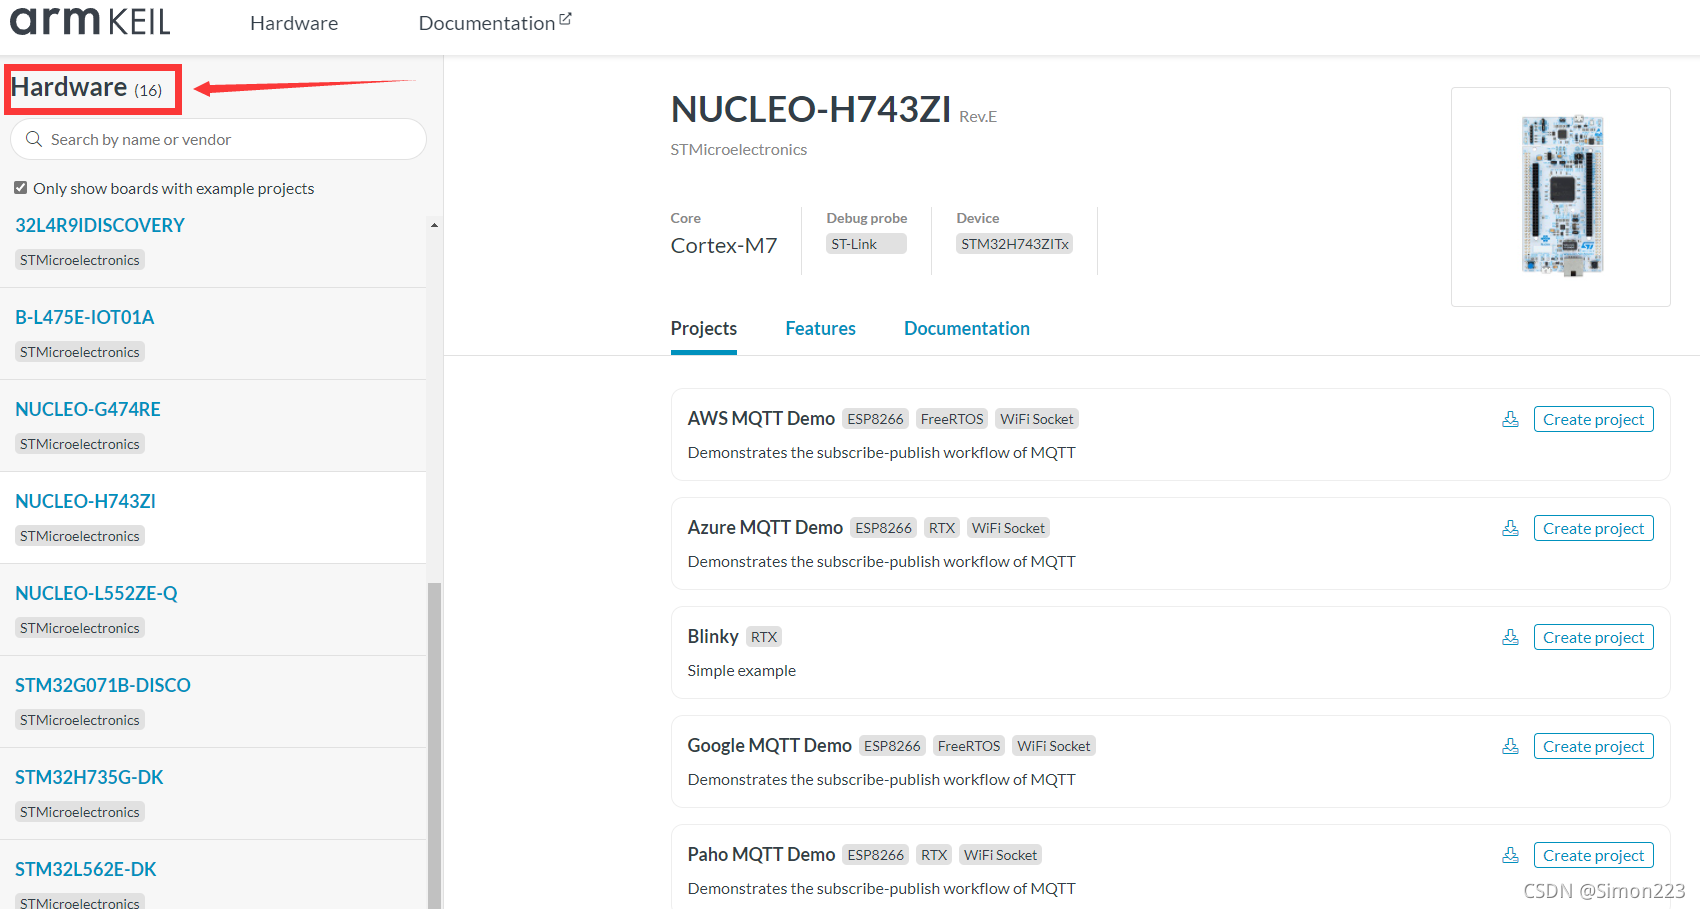
Task: Click the Google MQTT Demo title
Action: (x=769, y=746)
